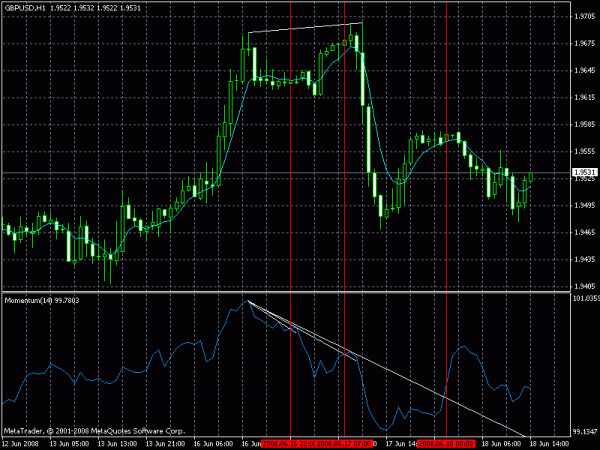
Task: Select the long descending trendline in Momentum window
Action: pos(386,369)
